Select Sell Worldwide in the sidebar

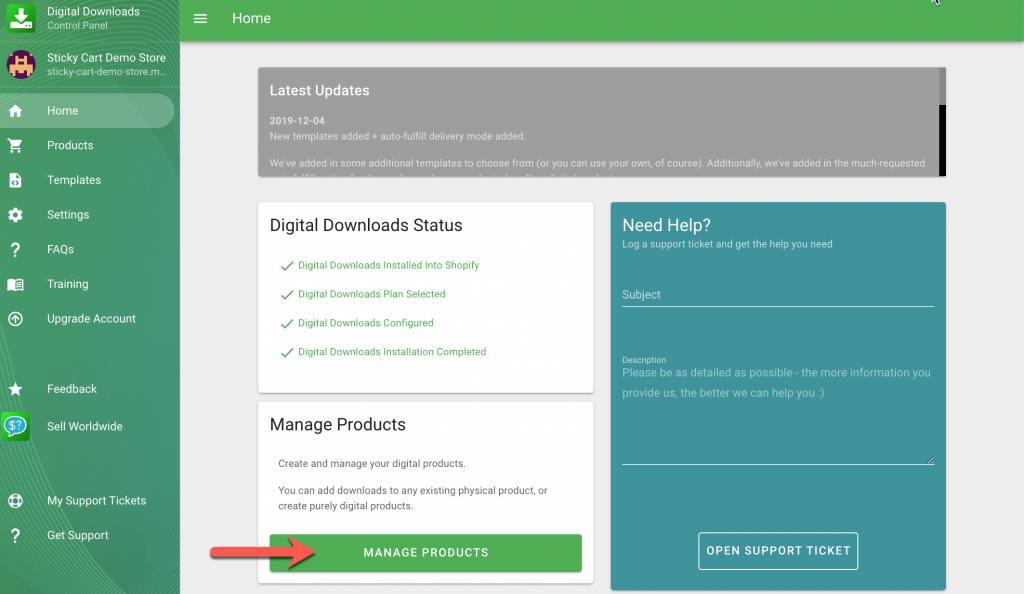tap(89, 427)
